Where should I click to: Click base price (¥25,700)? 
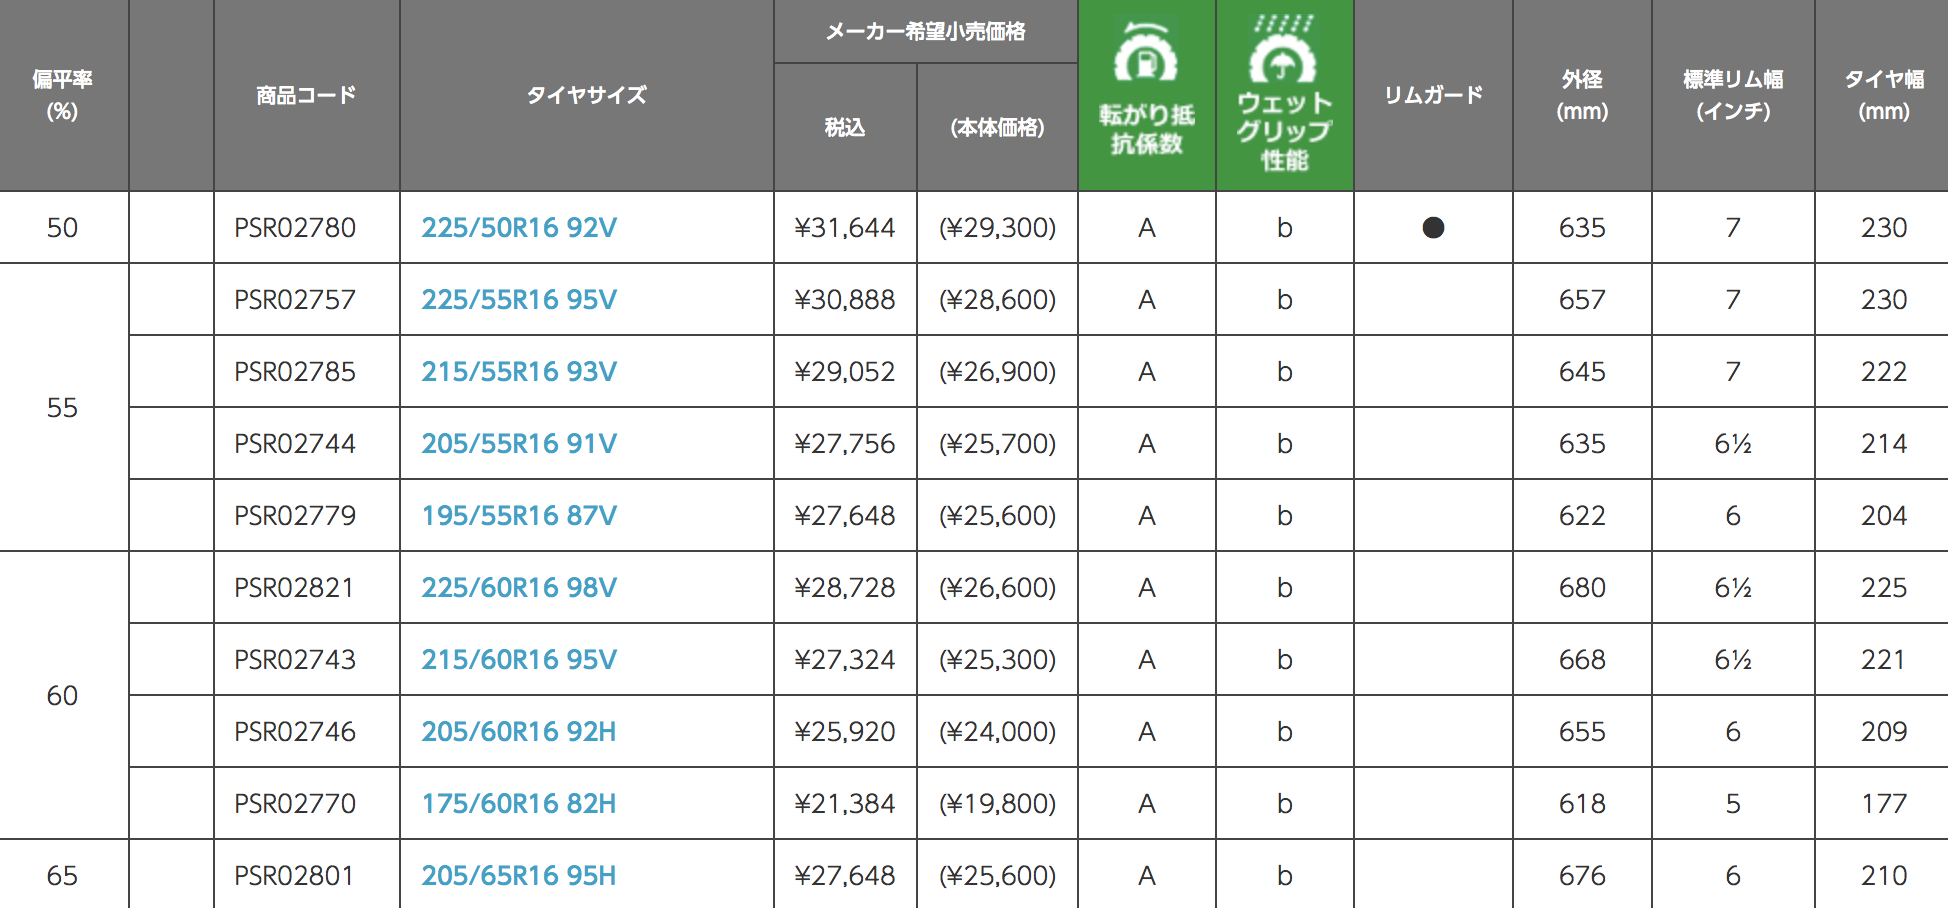pyautogui.click(x=997, y=444)
